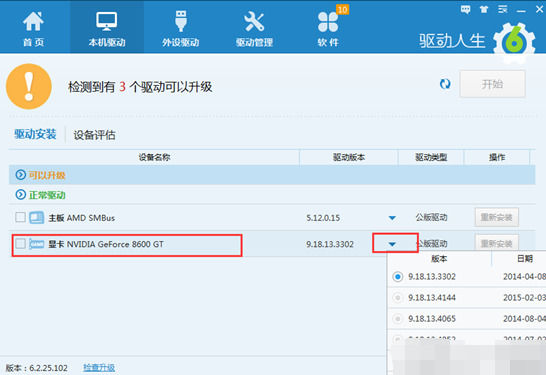Click the 驱动人生 6 gear logo
Viewport: 546px width, 375px height.
(514, 43)
